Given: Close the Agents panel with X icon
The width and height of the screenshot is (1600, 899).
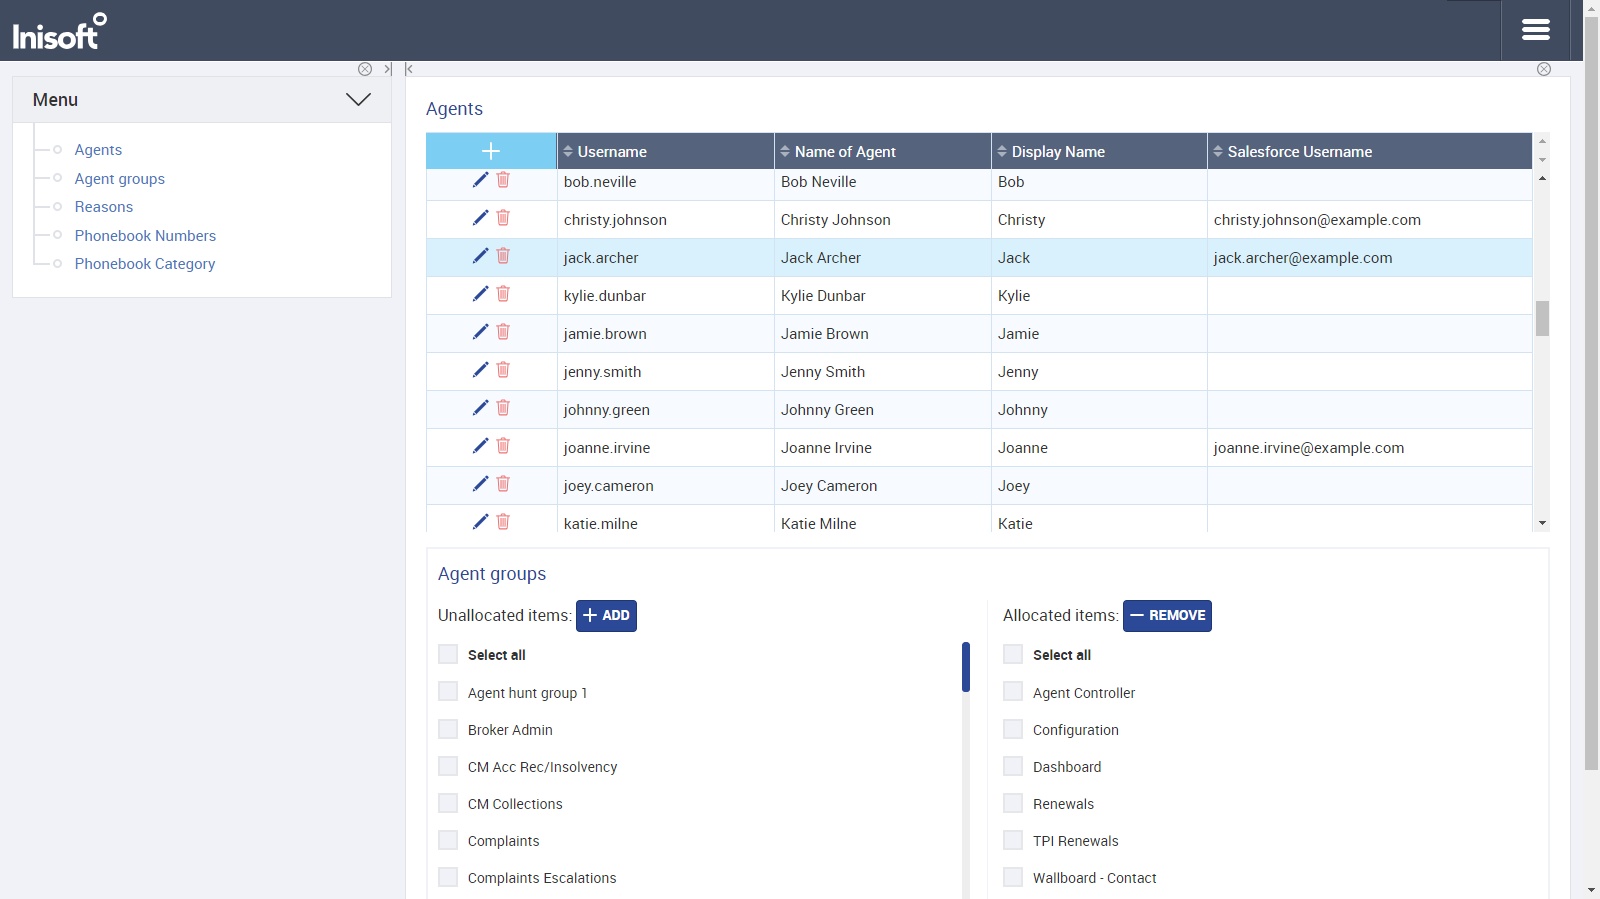Looking at the screenshot, I should pos(1544,69).
